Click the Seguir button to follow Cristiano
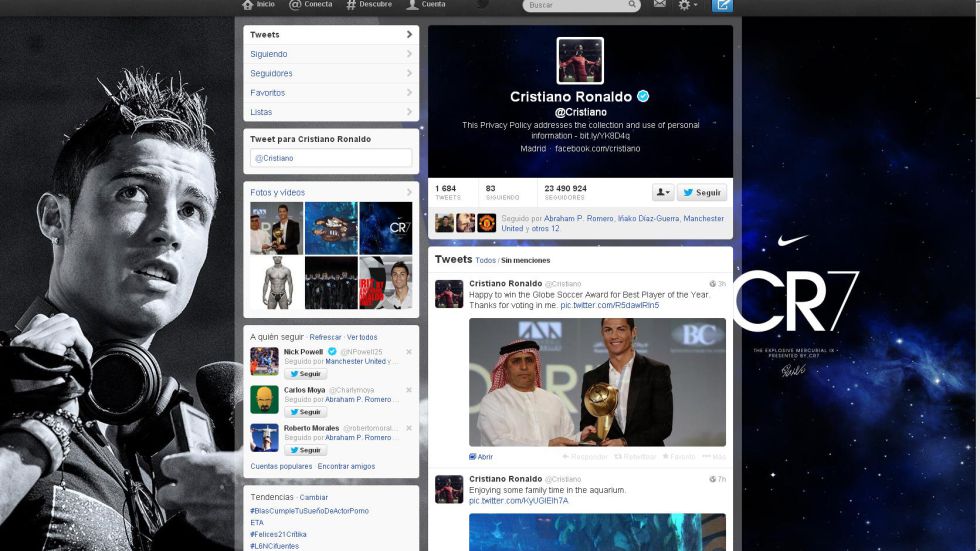Viewport: 980px width, 551px height. point(702,192)
